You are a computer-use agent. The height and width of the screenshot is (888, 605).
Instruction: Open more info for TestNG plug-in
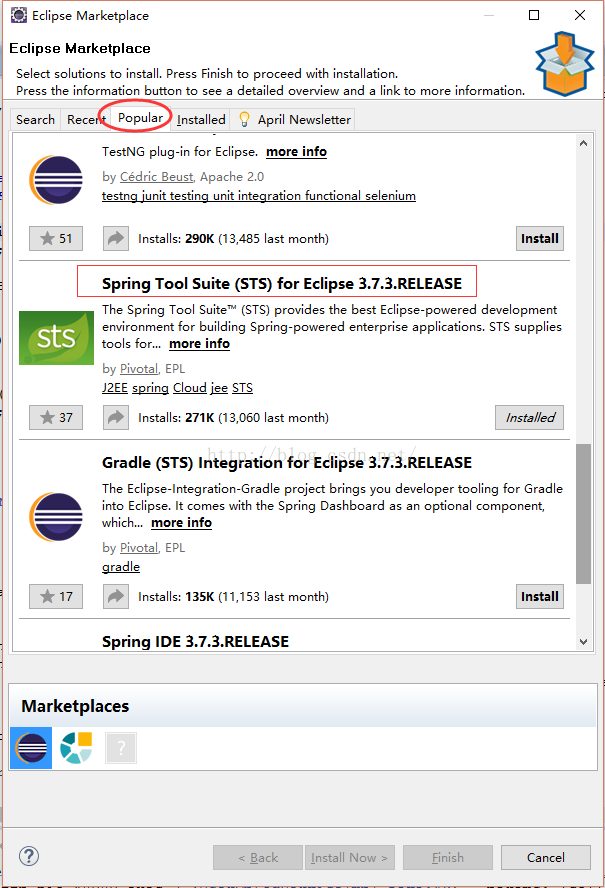[296, 152]
